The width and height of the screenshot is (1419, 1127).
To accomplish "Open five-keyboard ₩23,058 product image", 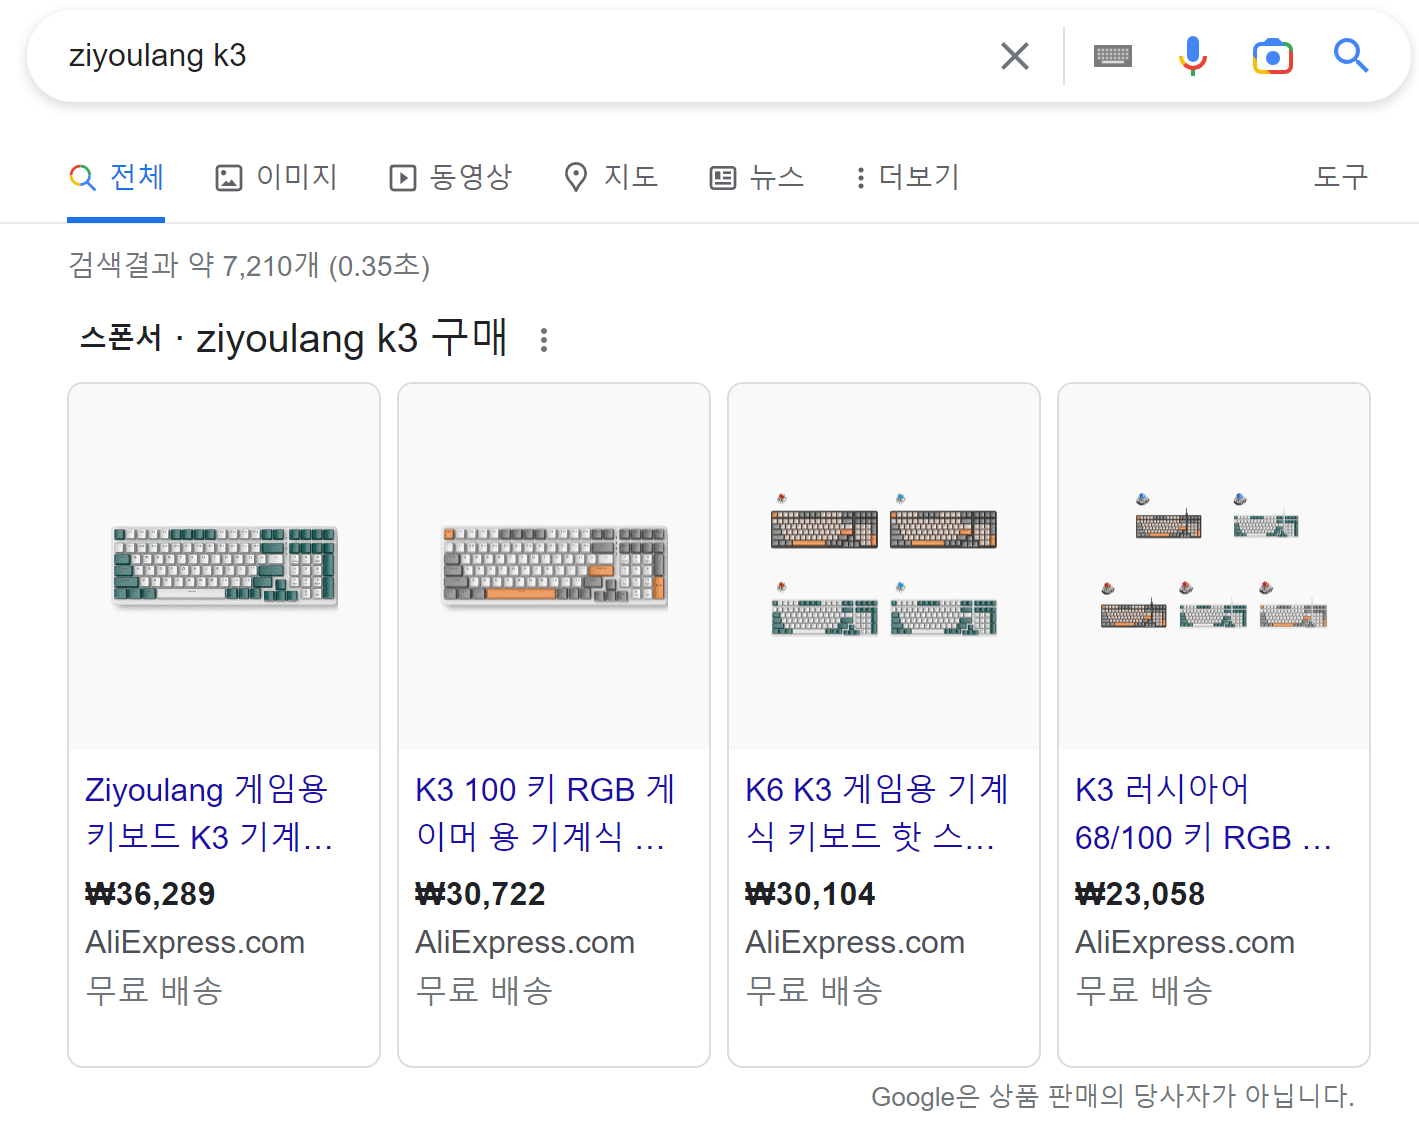I will (1214, 567).
